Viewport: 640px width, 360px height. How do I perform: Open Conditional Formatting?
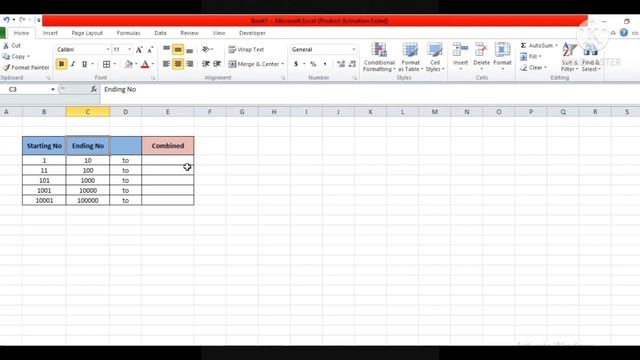379,57
